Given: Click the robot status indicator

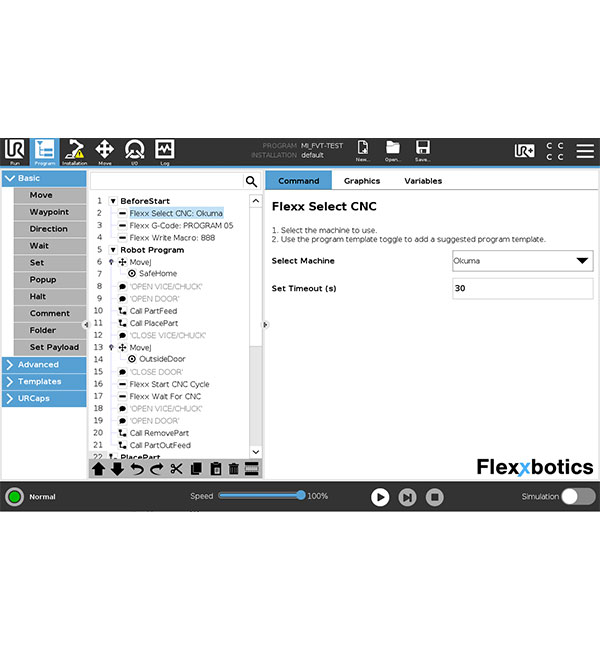Looking at the screenshot, I should pos(15,497).
